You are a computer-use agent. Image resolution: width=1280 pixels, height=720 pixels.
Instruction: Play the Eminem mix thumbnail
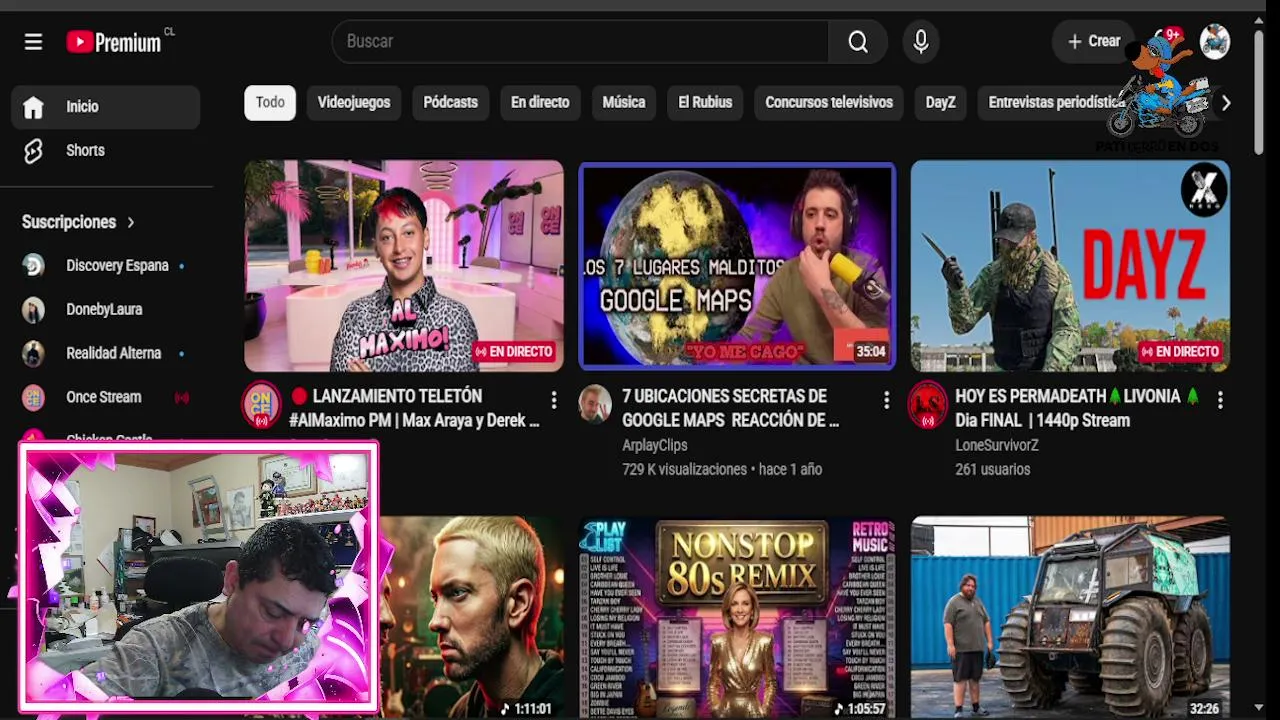471,617
